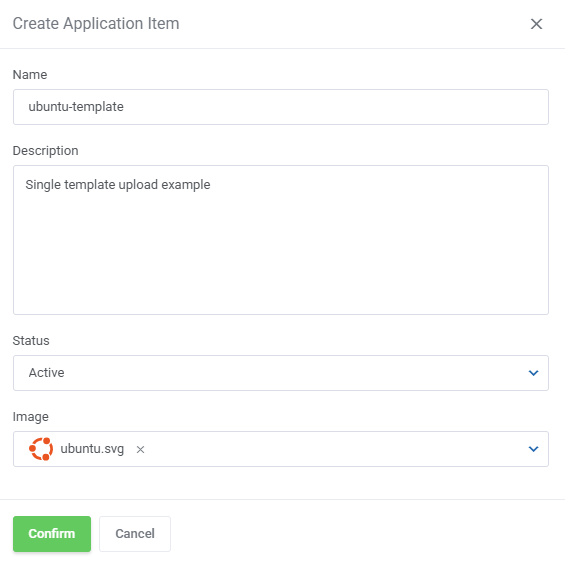
Task: Click the Image label
Action: [31, 417]
